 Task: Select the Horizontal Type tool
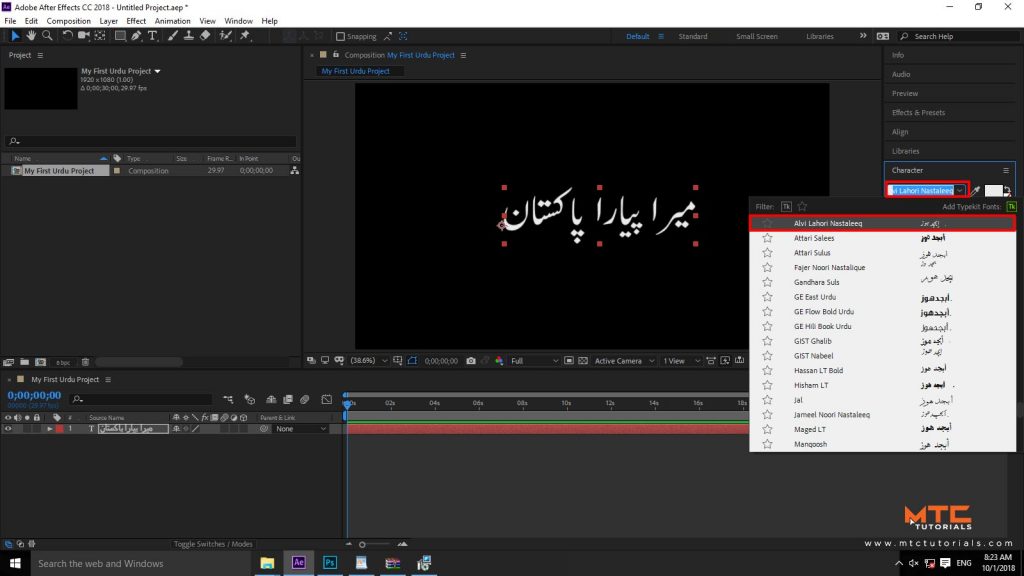(152, 36)
